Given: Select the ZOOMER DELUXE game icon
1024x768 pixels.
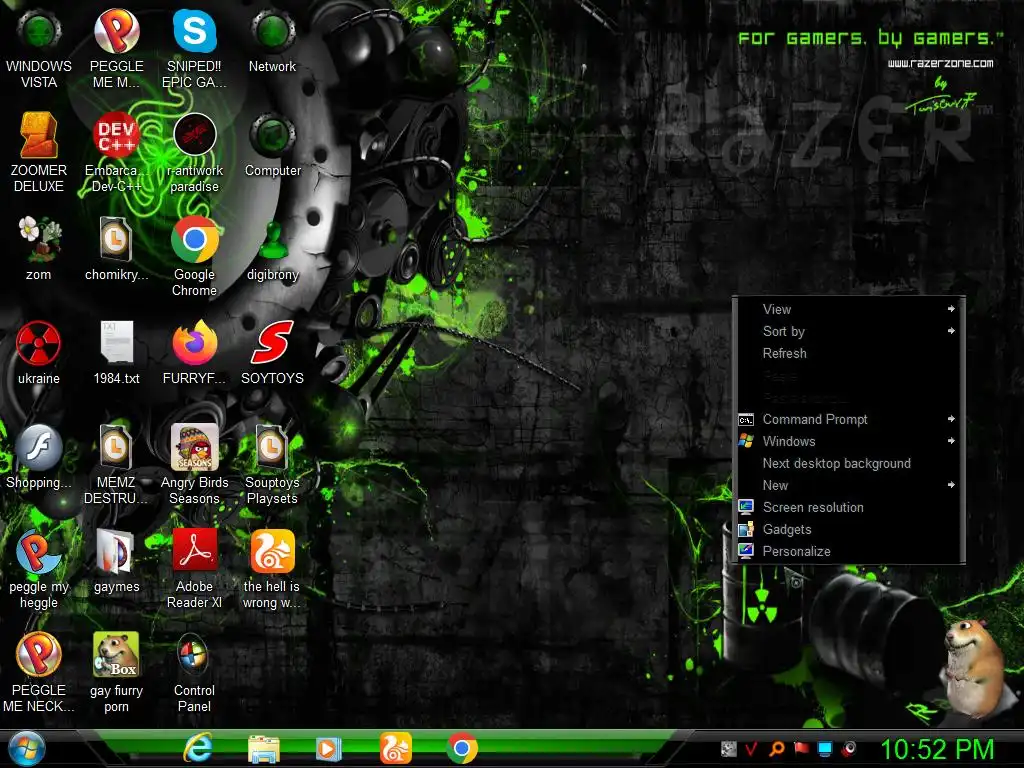Looking at the screenshot, I should pos(39,153).
